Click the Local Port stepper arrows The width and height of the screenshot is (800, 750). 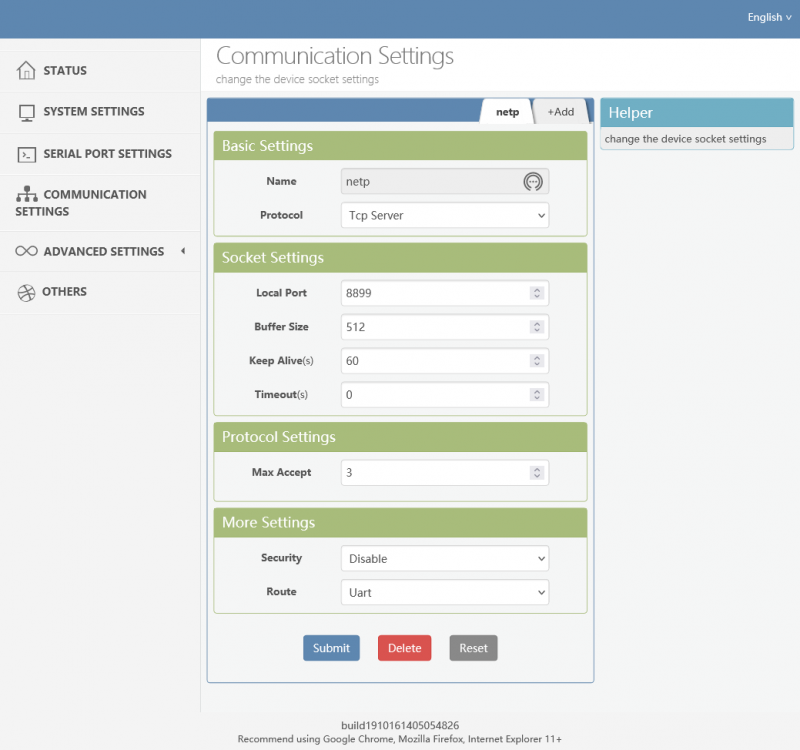(x=537, y=293)
